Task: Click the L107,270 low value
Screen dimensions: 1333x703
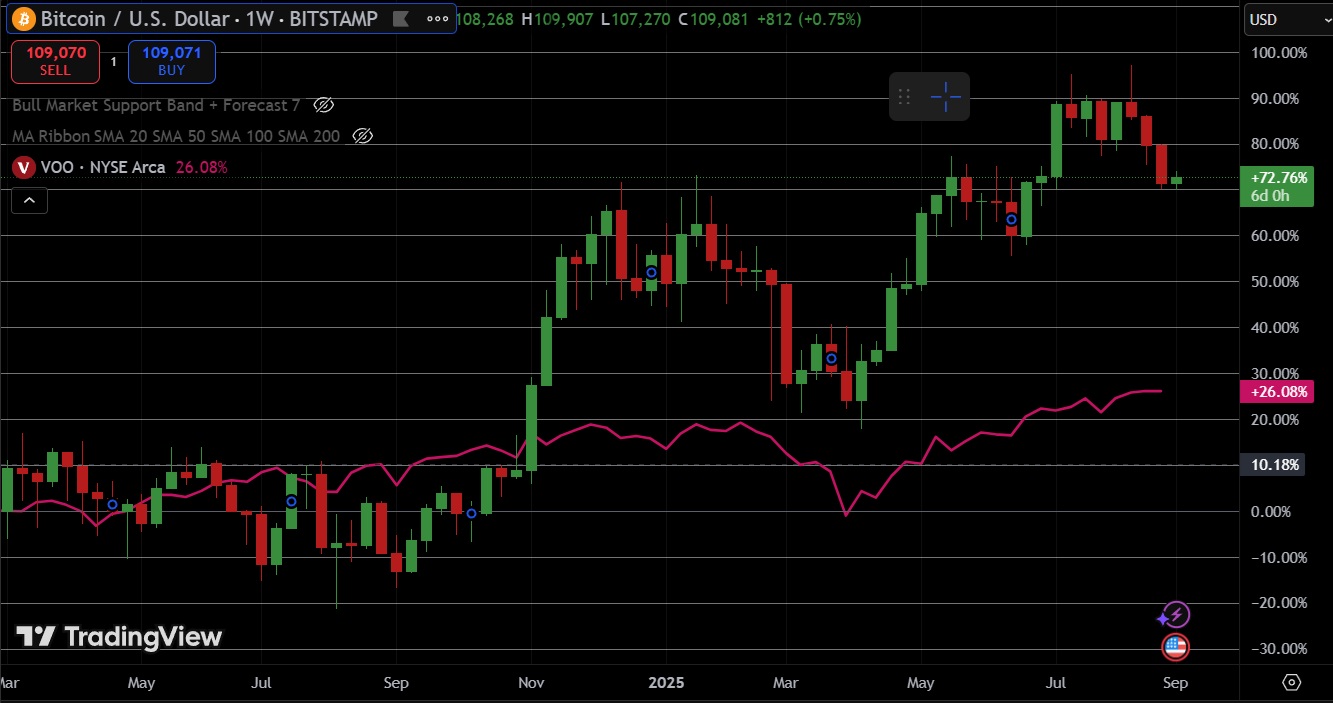Action: click(636, 19)
